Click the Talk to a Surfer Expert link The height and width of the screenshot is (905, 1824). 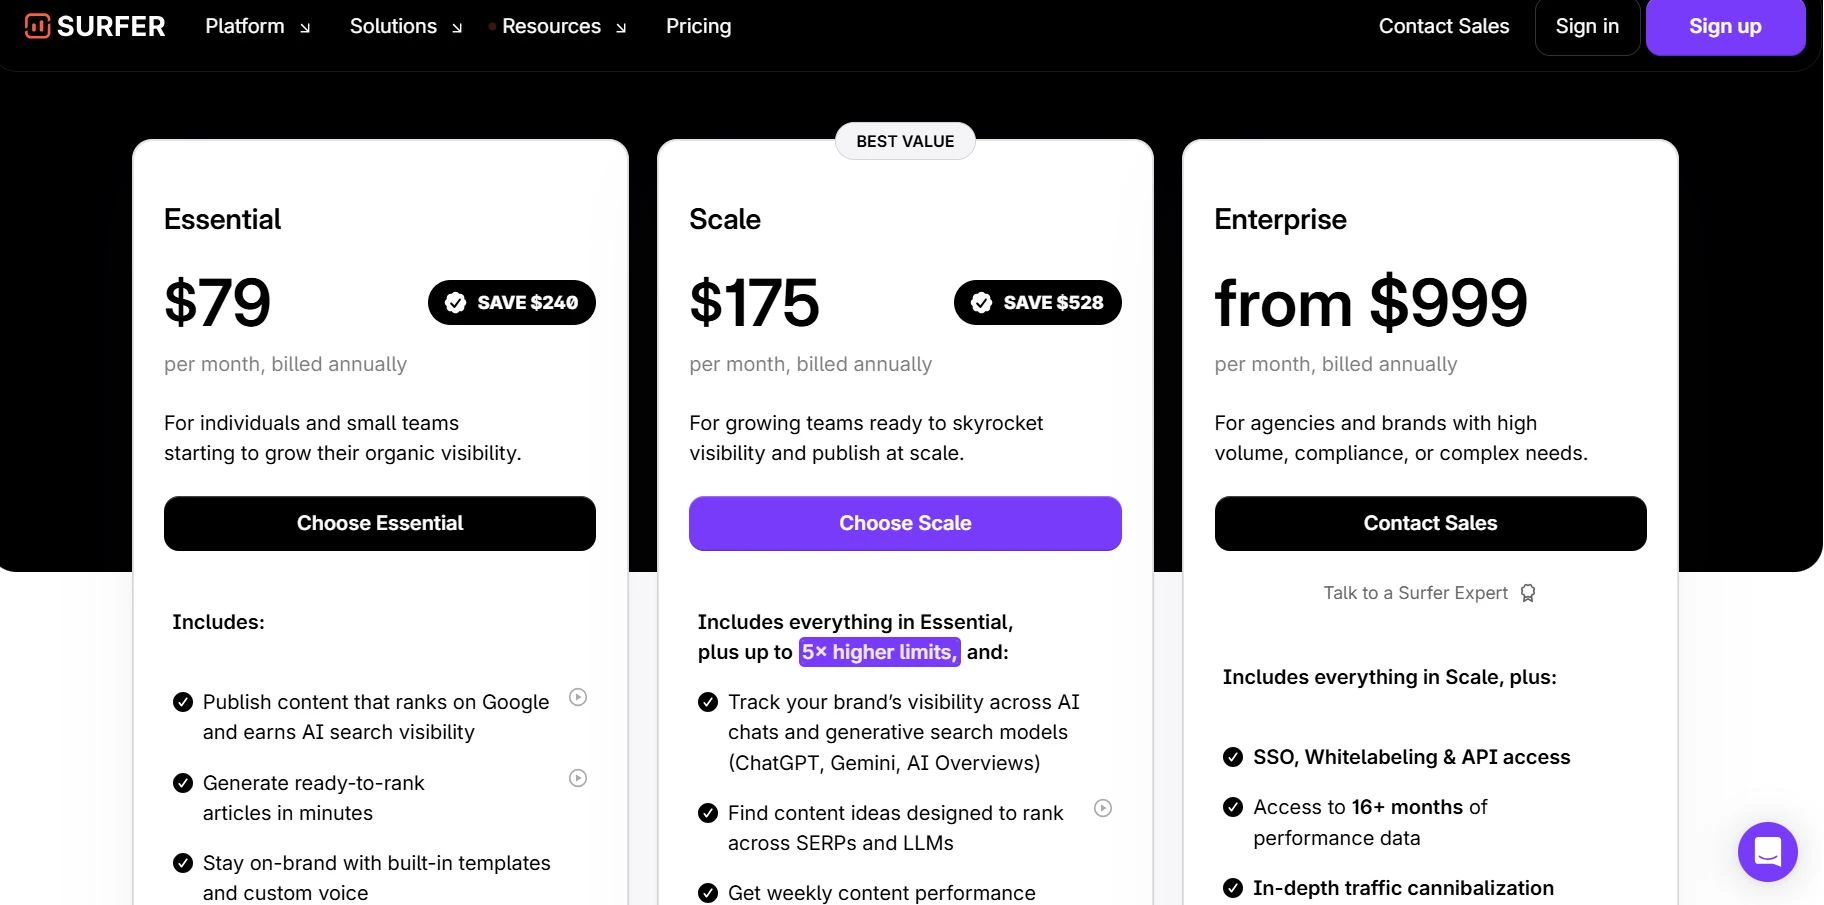click(x=1415, y=593)
